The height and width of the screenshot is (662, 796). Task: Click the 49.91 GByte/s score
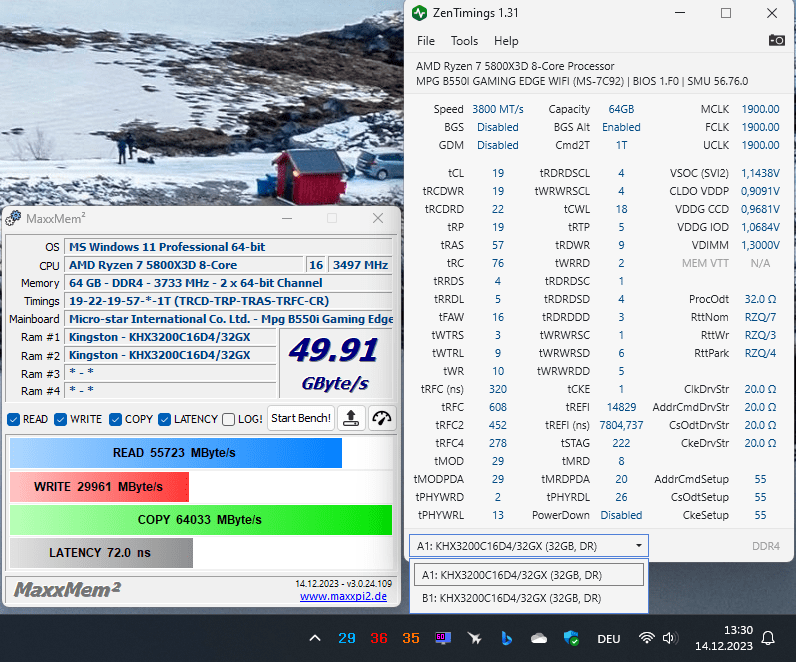click(x=335, y=364)
